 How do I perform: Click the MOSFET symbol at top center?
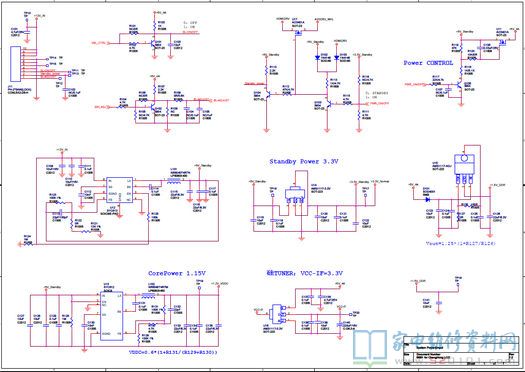click(x=298, y=33)
